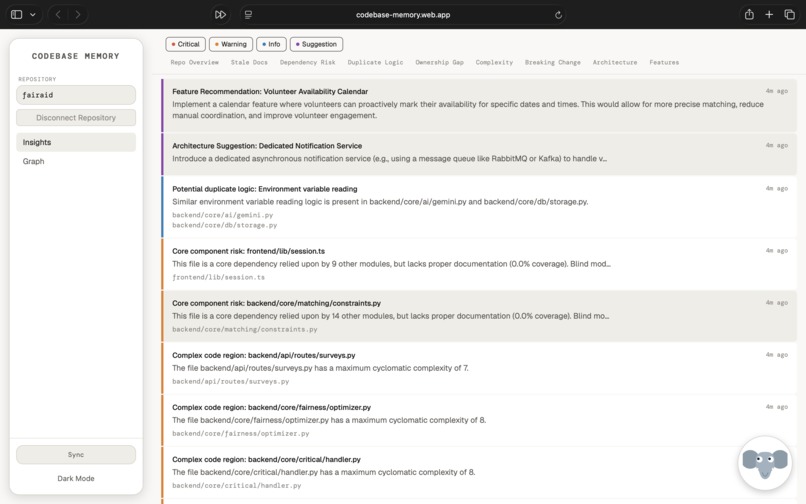Toggle the Suggestion severity filter
The height and width of the screenshot is (504, 806).
coord(316,44)
